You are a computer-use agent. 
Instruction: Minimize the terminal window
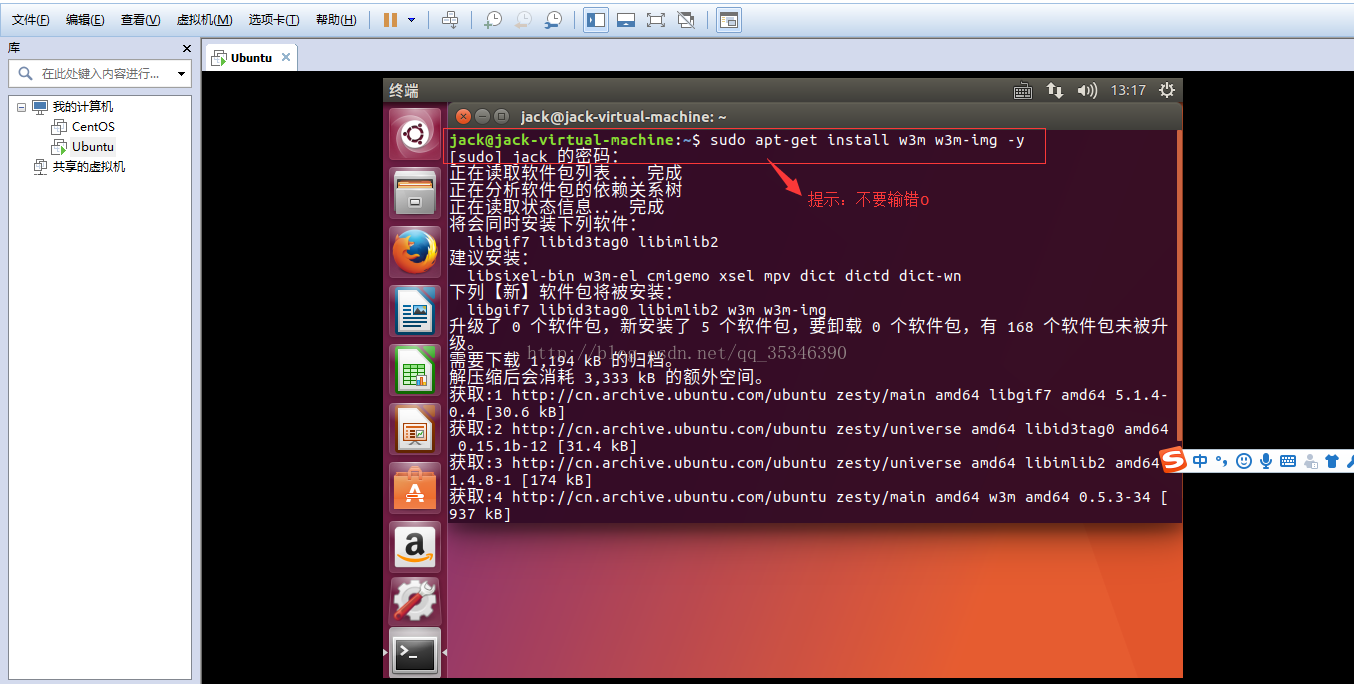(x=481, y=116)
